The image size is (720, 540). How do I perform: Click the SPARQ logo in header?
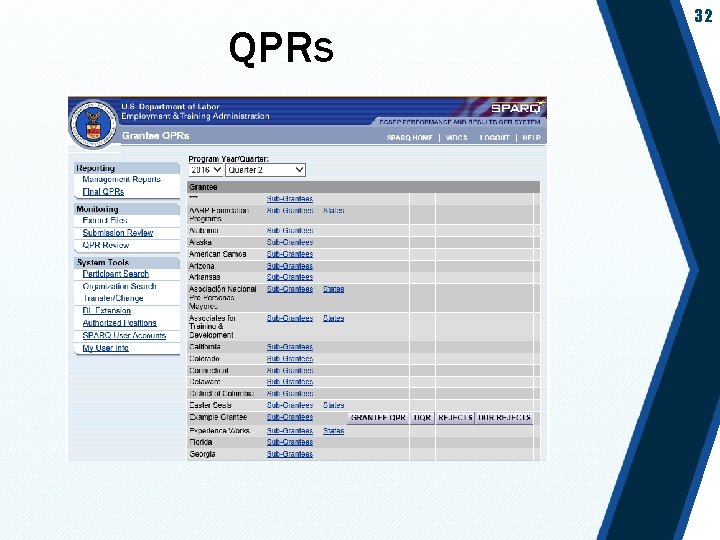(517, 107)
